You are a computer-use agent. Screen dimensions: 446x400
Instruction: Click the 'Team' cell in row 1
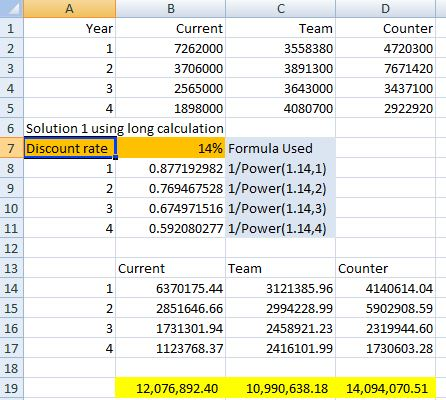coord(281,28)
